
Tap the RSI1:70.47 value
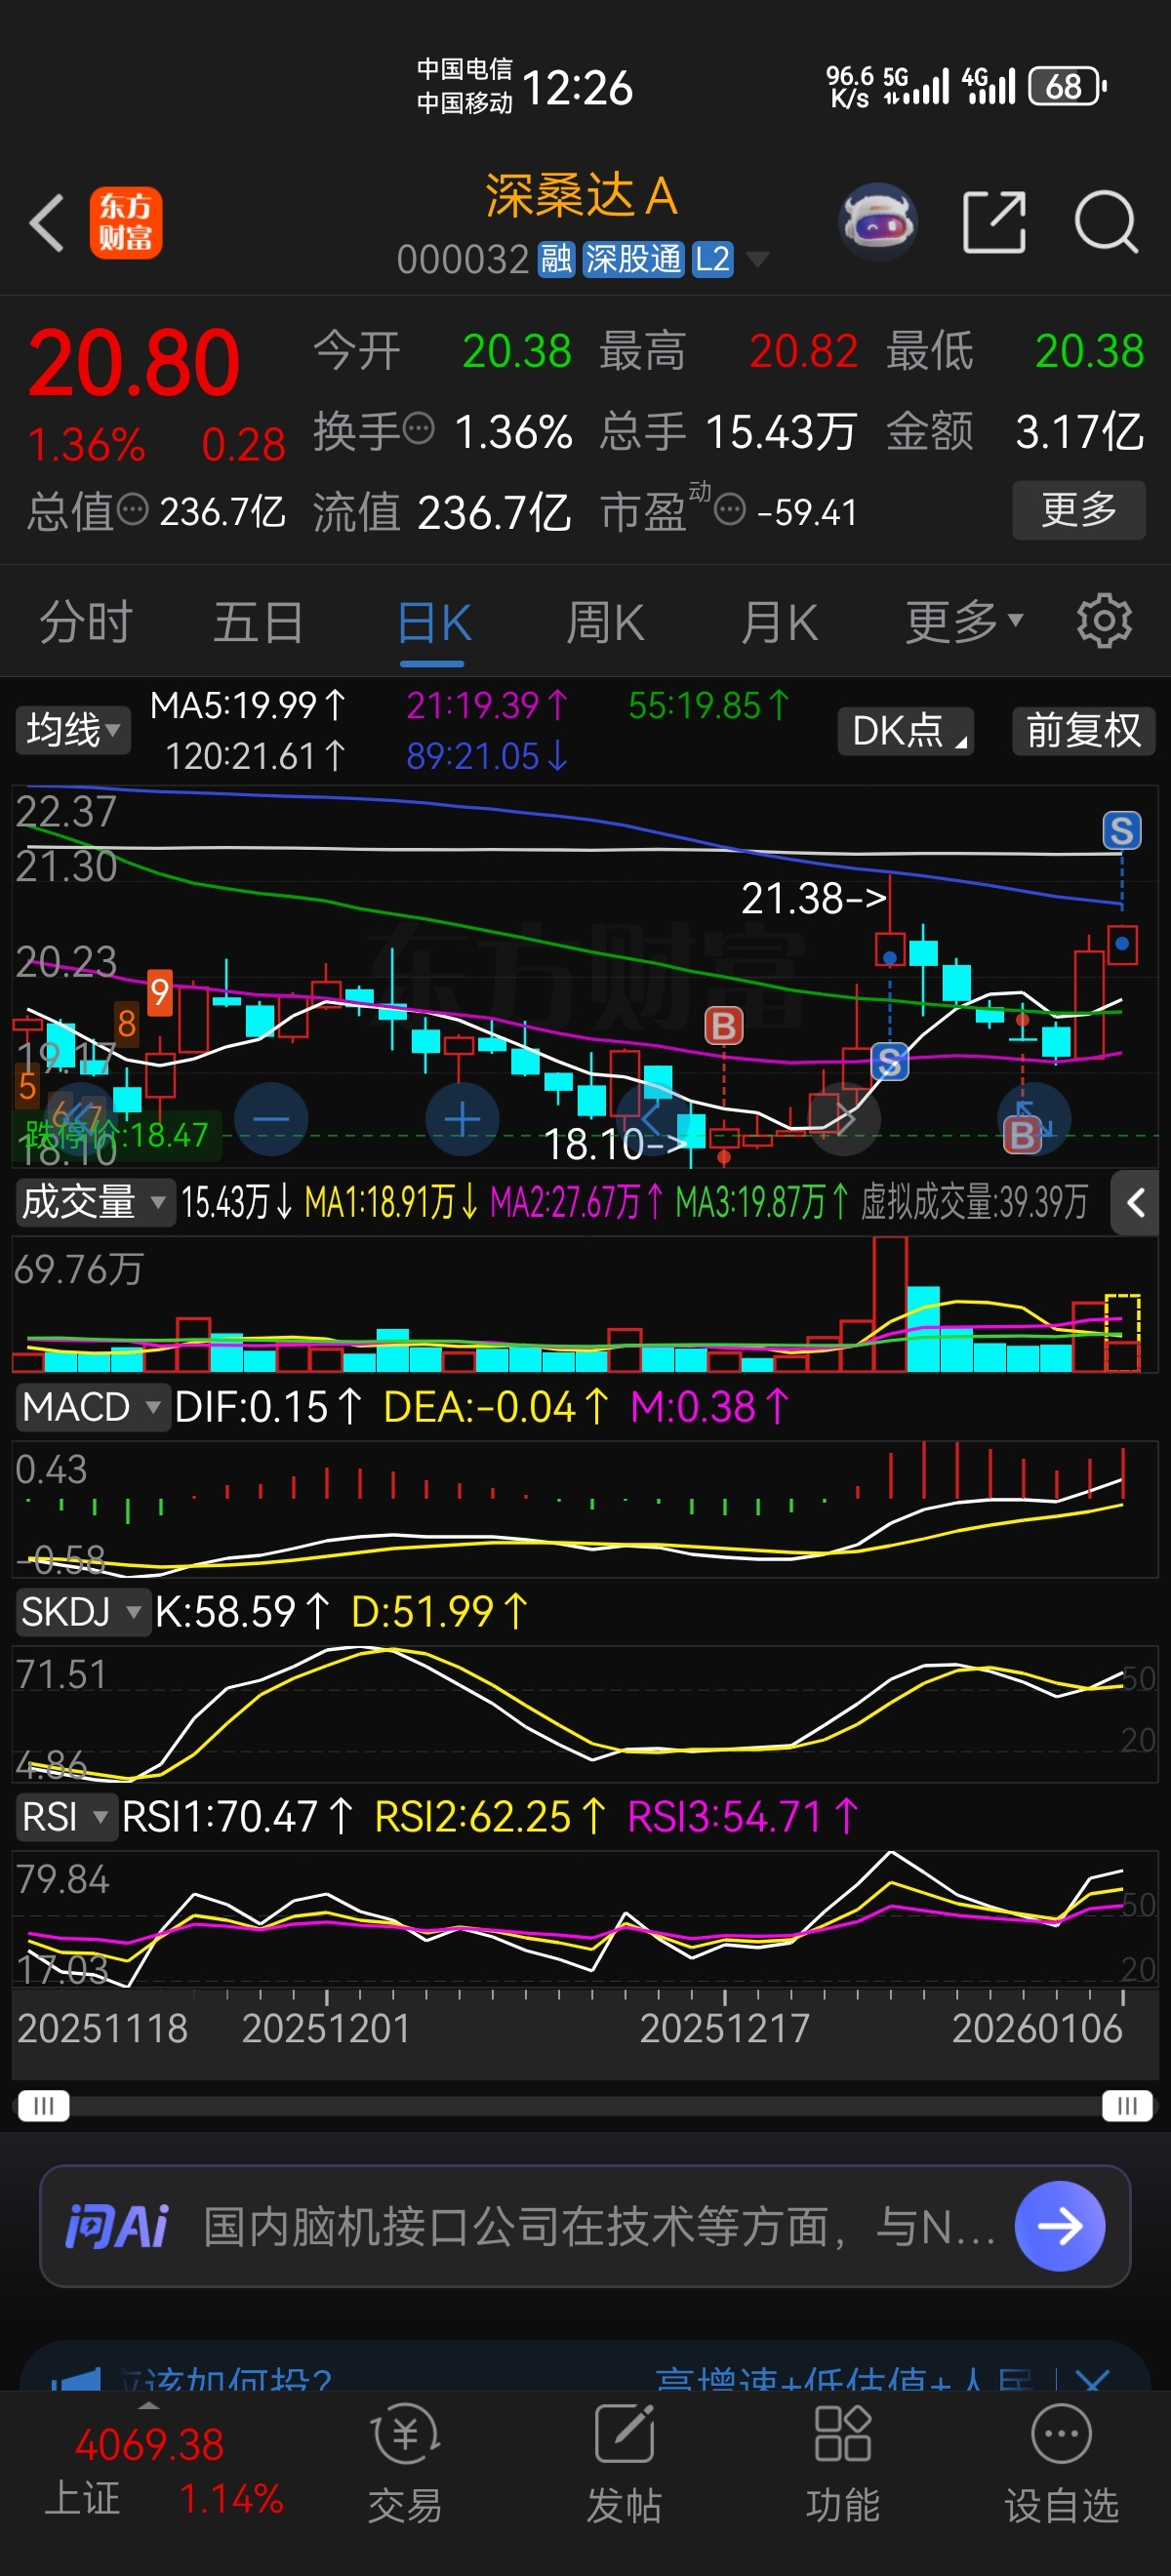pos(237,1817)
